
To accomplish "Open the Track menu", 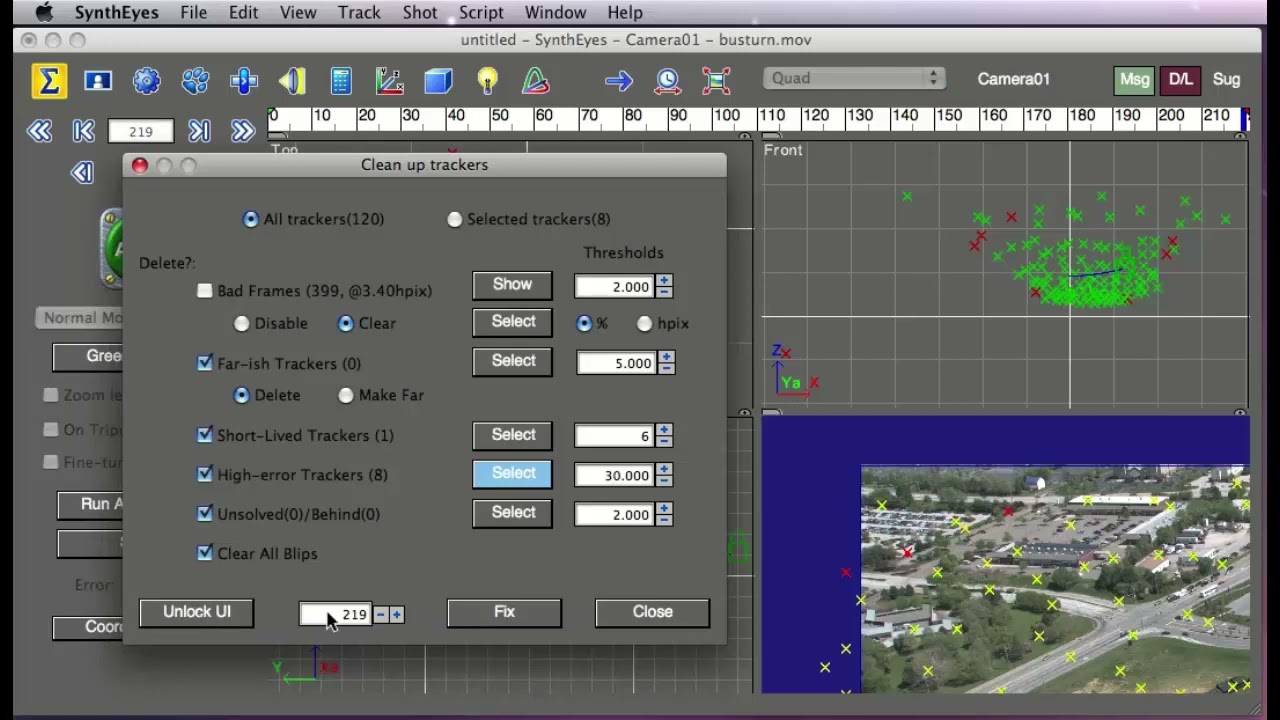I will tap(358, 13).
